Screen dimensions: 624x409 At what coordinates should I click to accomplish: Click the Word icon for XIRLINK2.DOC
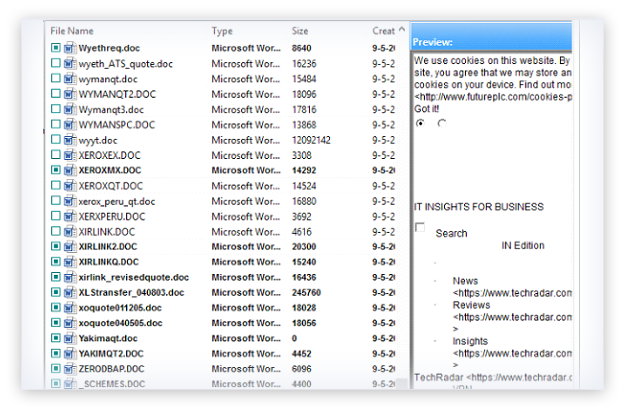pyautogui.click(x=69, y=247)
